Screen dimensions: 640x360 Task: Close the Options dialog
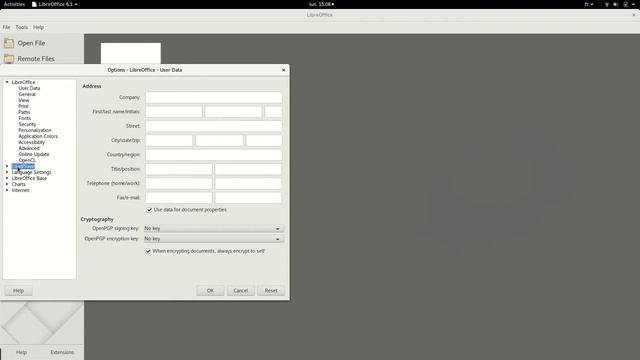coord(284,70)
